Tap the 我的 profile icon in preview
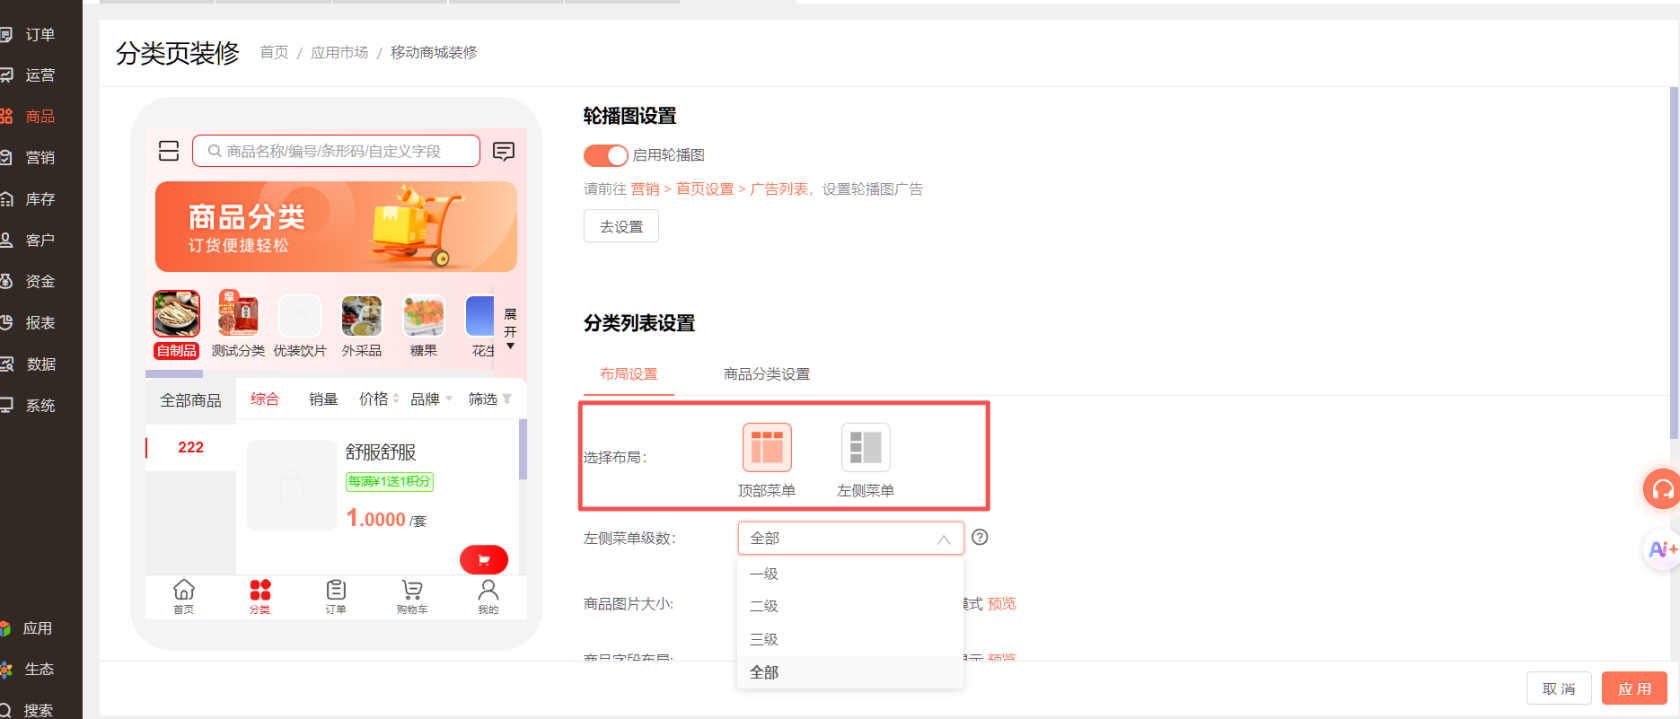Viewport: 1680px width, 719px height. coord(488,596)
